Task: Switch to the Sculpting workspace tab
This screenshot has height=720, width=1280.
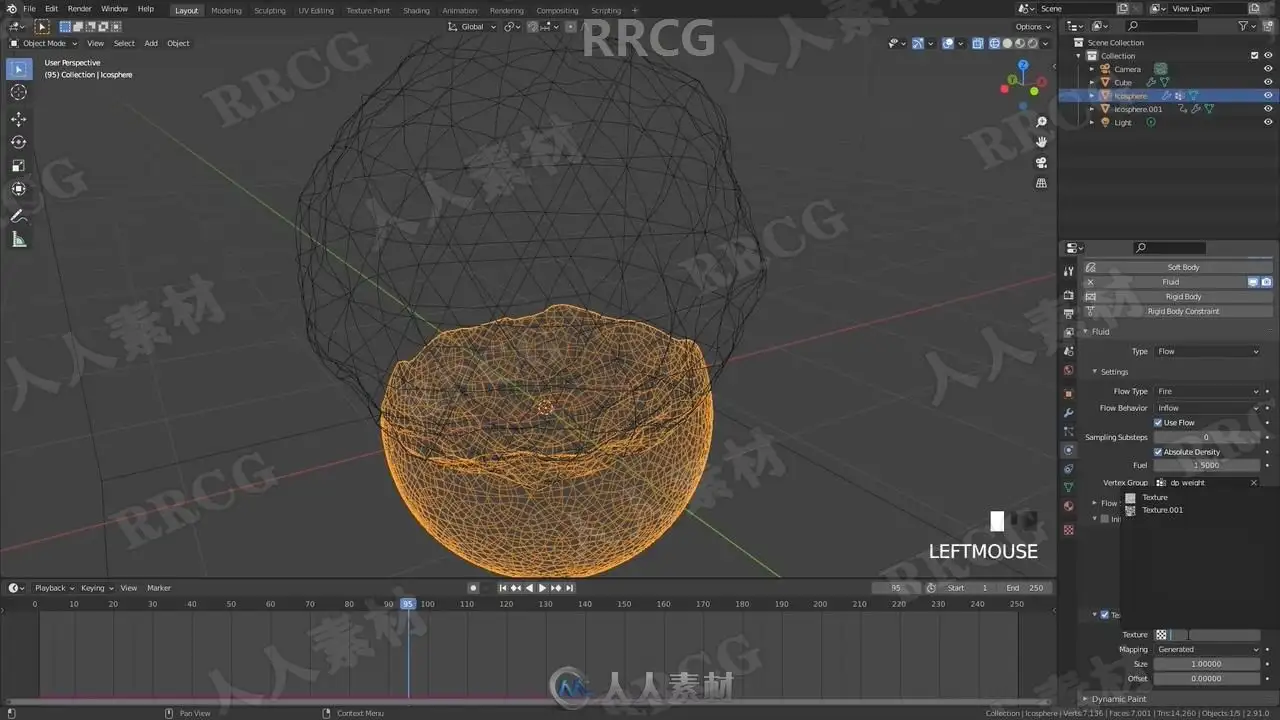Action: pyautogui.click(x=269, y=10)
